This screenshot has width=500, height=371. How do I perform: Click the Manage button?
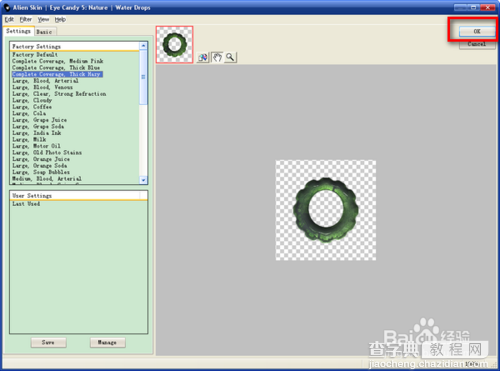(x=107, y=342)
